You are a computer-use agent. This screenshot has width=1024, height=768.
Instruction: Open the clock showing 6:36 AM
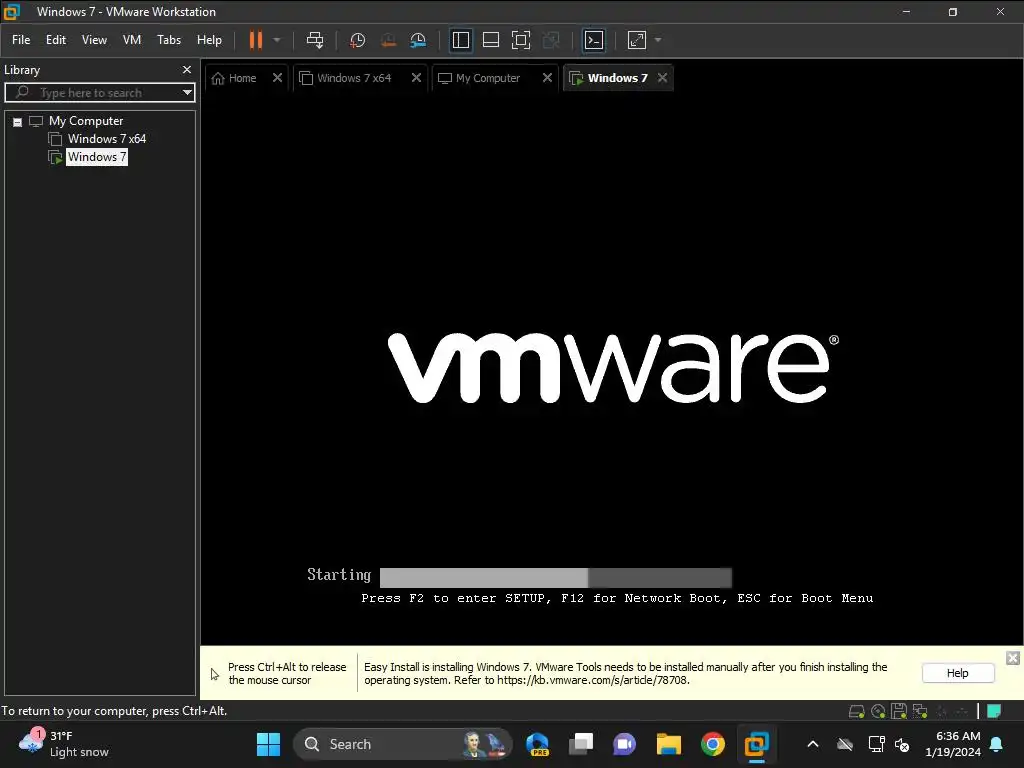point(953,744)
